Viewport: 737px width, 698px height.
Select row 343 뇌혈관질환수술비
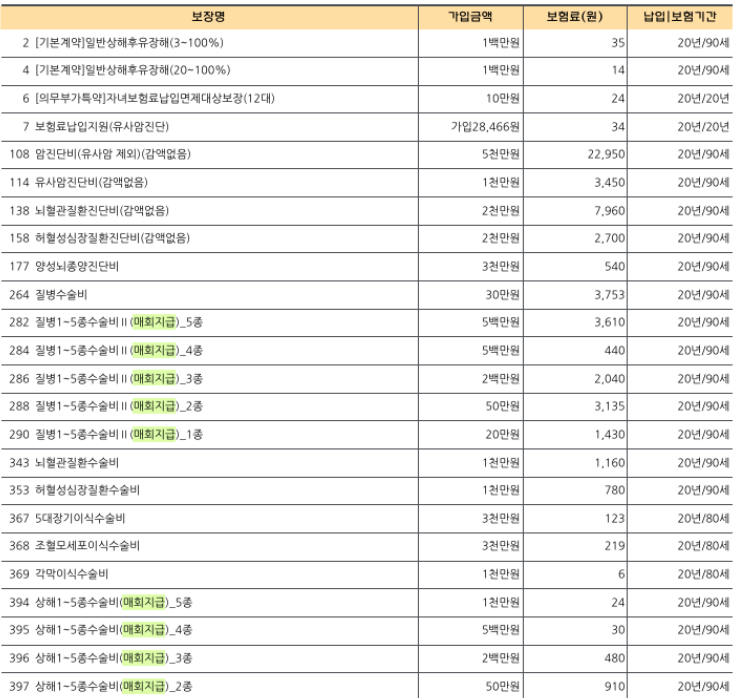(367, 463)
